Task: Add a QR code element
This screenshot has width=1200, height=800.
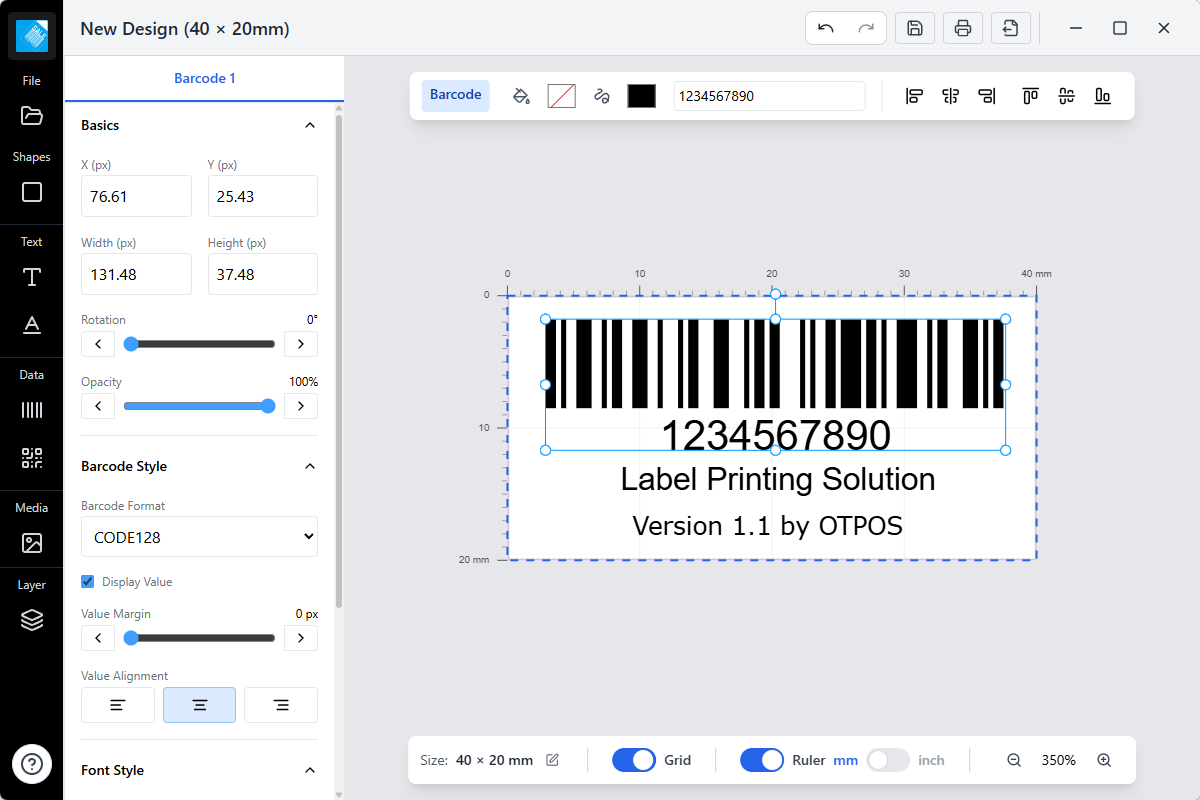Action: tap(32, 458)
